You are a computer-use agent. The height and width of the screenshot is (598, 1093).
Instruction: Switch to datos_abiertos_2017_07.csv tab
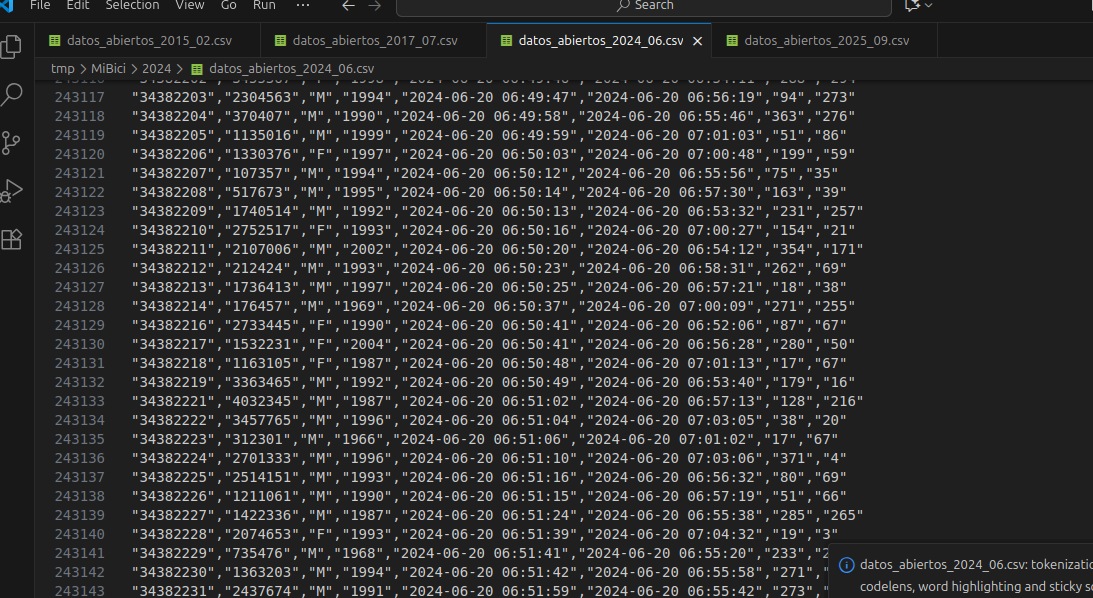pyautogui.click(x=374, y=41)
